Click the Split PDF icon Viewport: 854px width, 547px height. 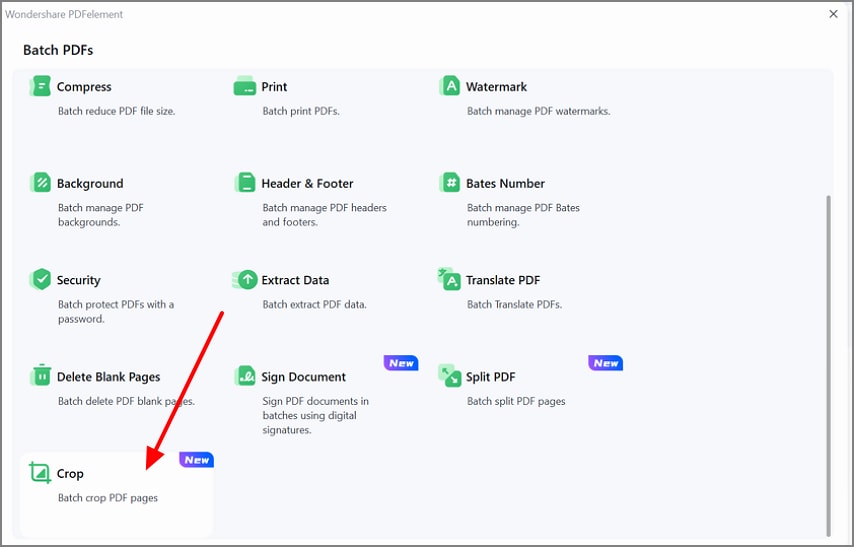click(450, 377)
